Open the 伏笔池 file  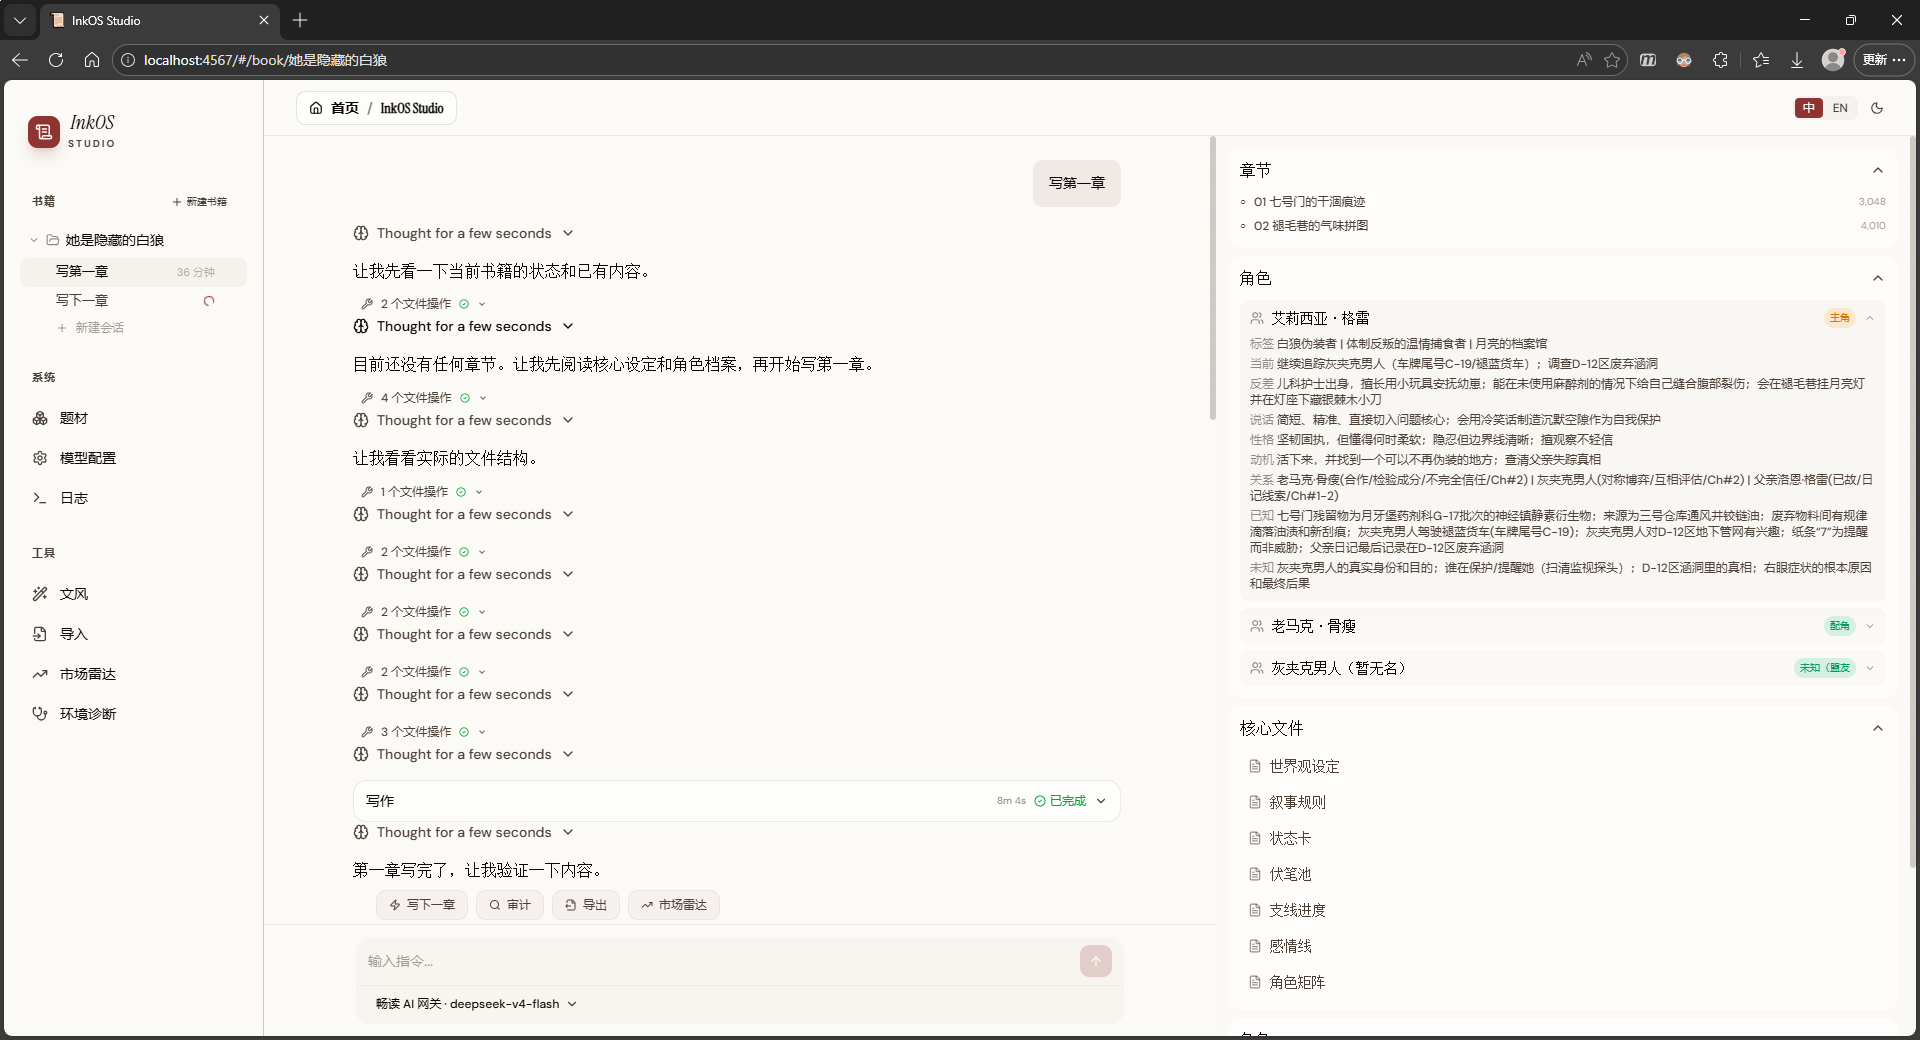pos(1290,874)
